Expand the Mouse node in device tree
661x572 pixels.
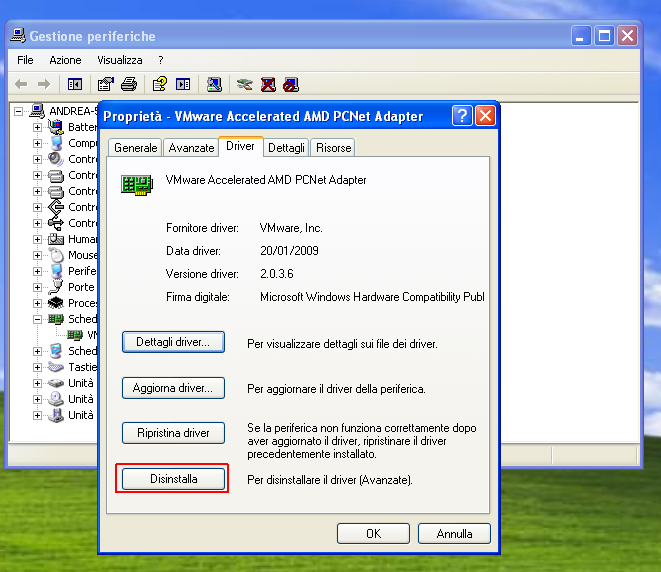(x=37, y=255)
